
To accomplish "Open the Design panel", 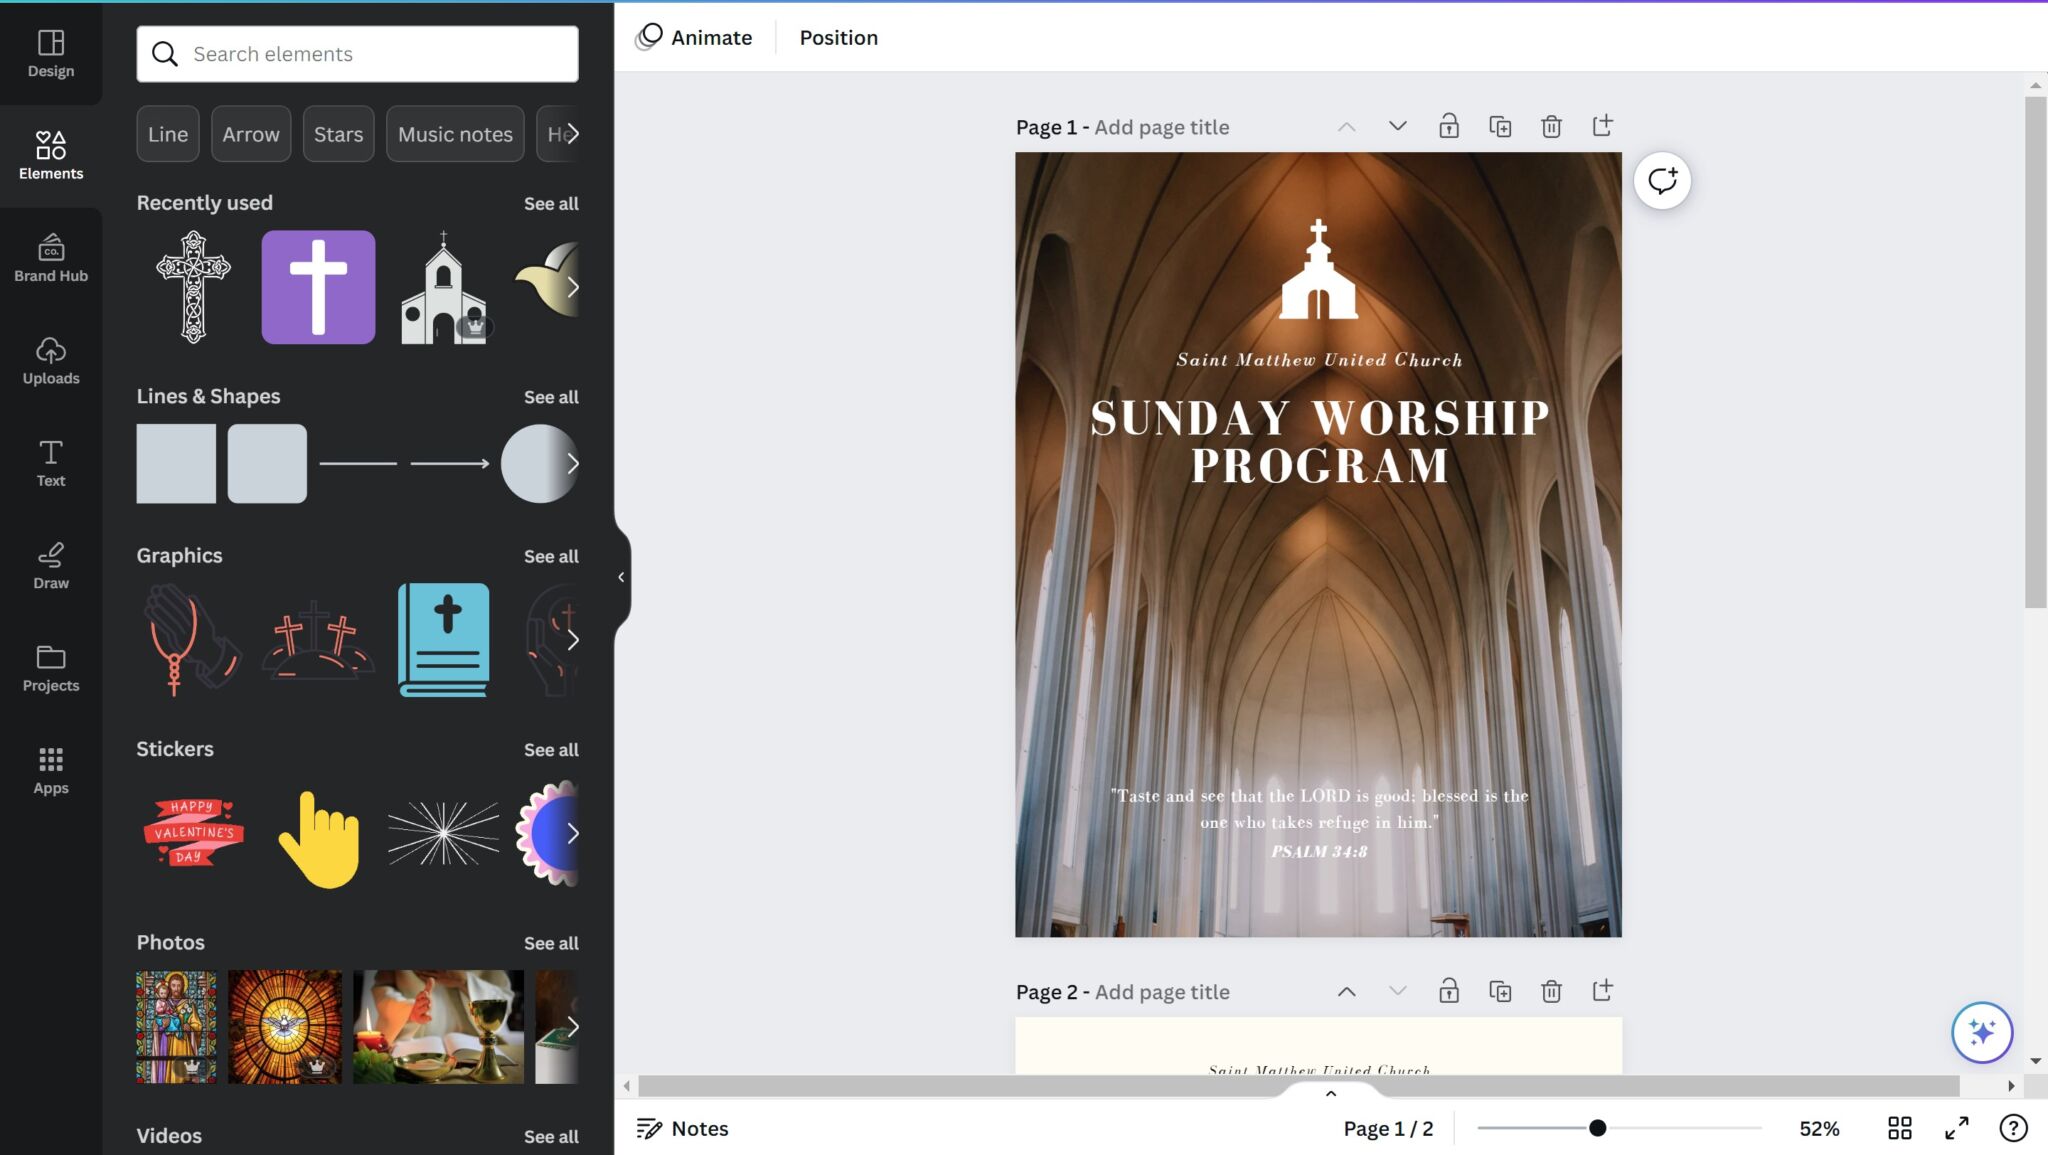I will coord(50,52).
